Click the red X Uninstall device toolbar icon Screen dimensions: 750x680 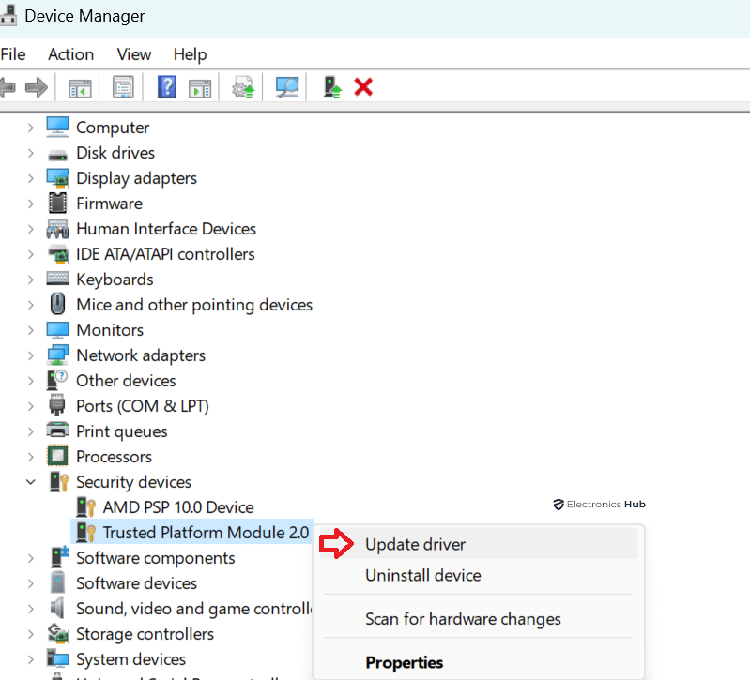tap(364, 88)
